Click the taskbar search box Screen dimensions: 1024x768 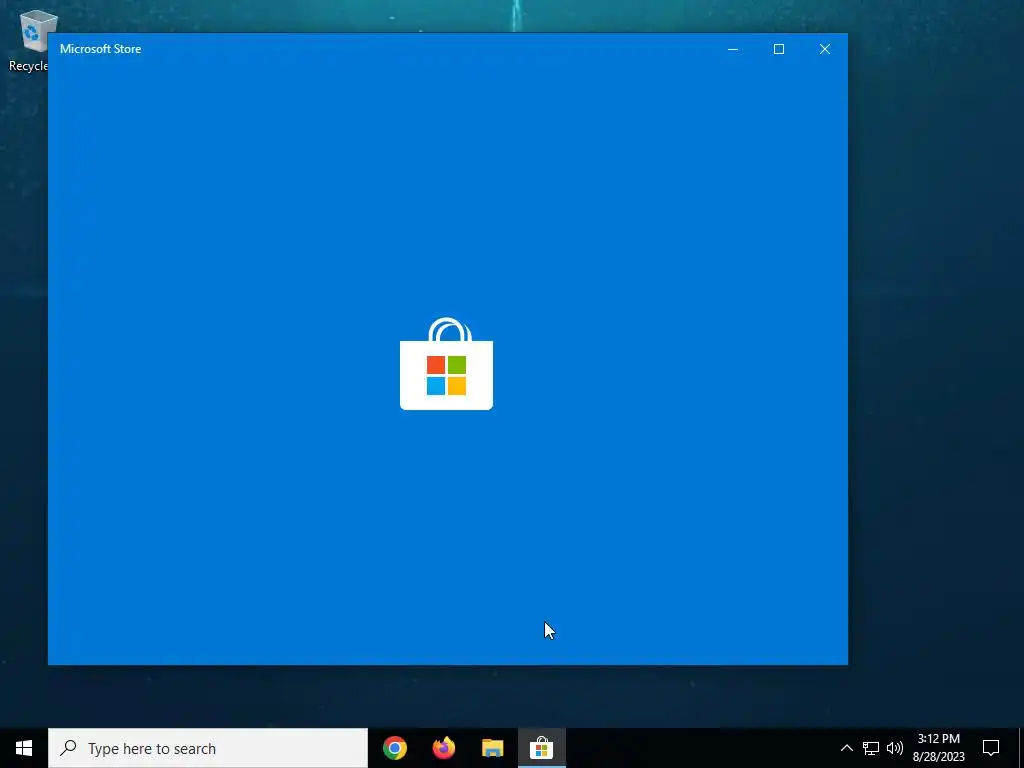point(208,748)
